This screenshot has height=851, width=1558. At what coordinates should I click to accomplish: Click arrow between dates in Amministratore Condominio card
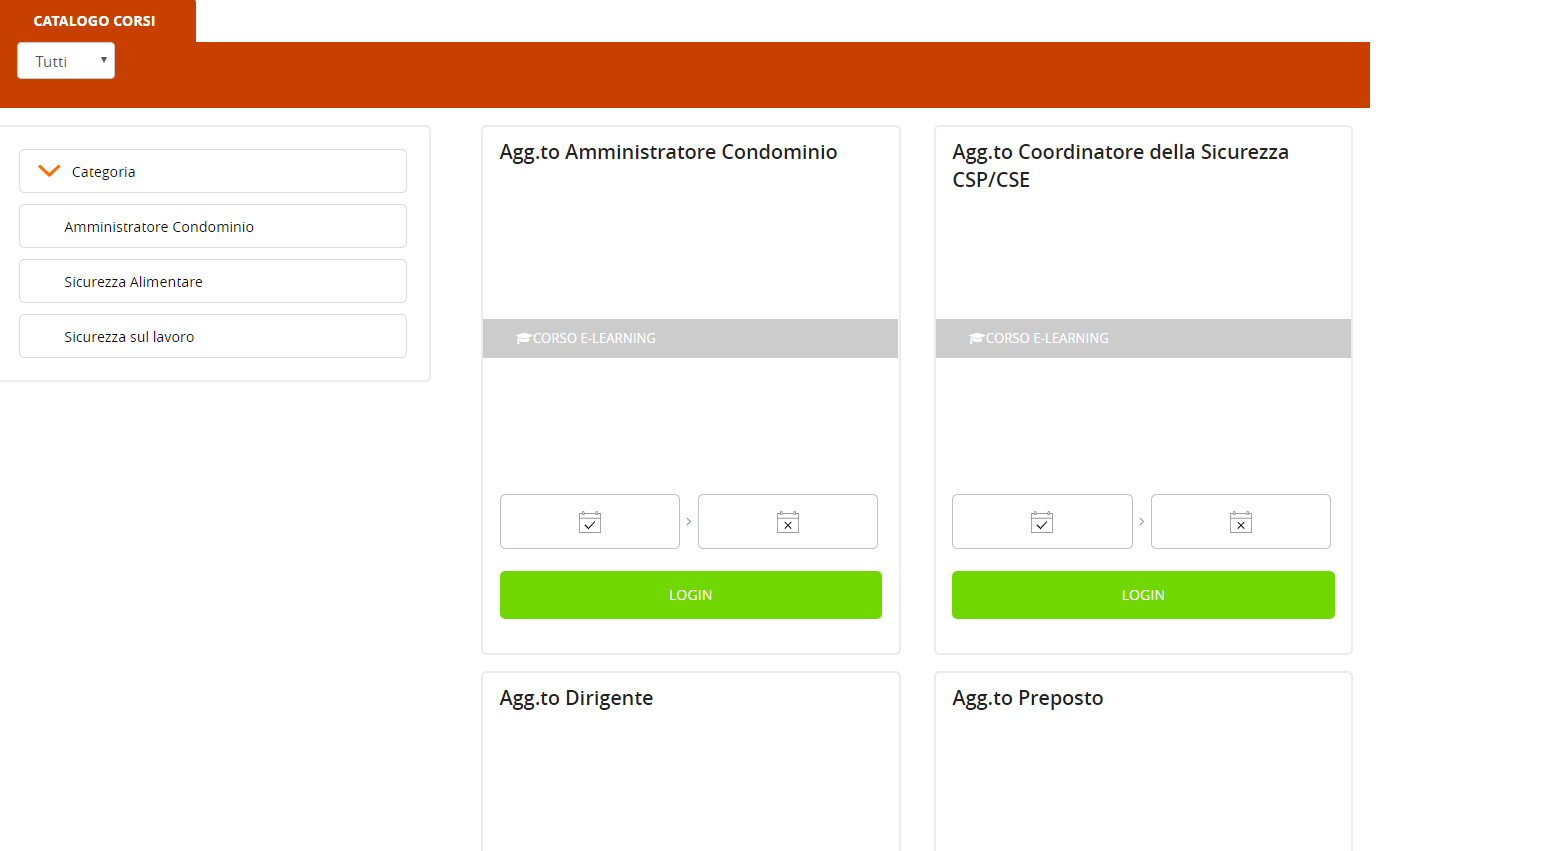tap(689, 522)
